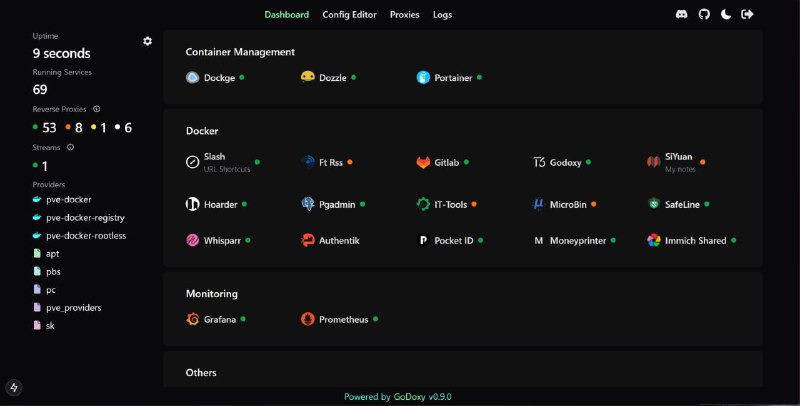Open the GitHub icon in header
The height and width of the screenshot is (406, 800).
[x=703, y=15]
